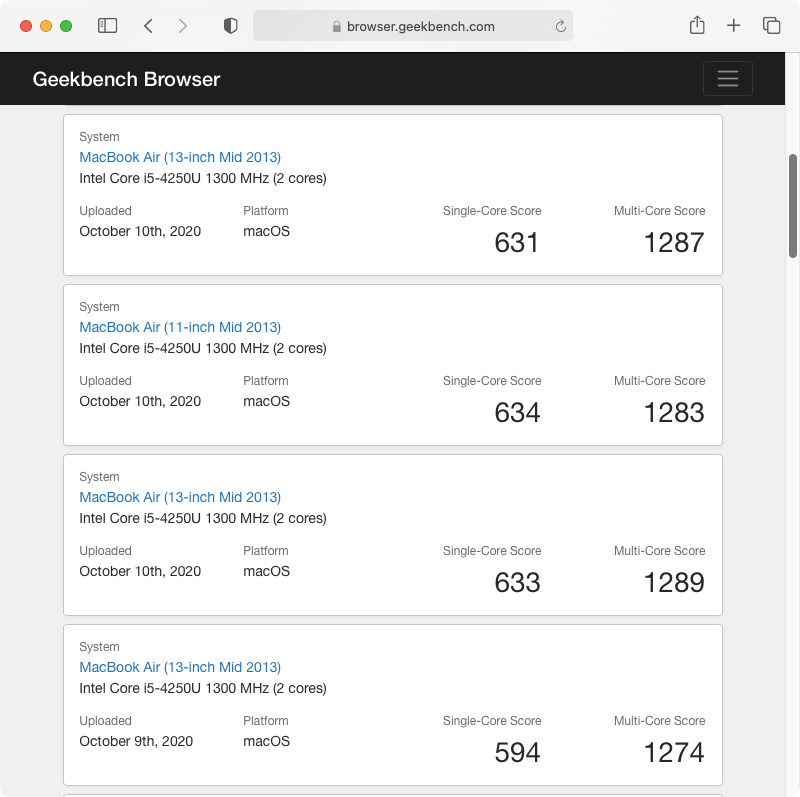Toggle the Safari sidebar icon
800x797 pixels.
[107, 26]
